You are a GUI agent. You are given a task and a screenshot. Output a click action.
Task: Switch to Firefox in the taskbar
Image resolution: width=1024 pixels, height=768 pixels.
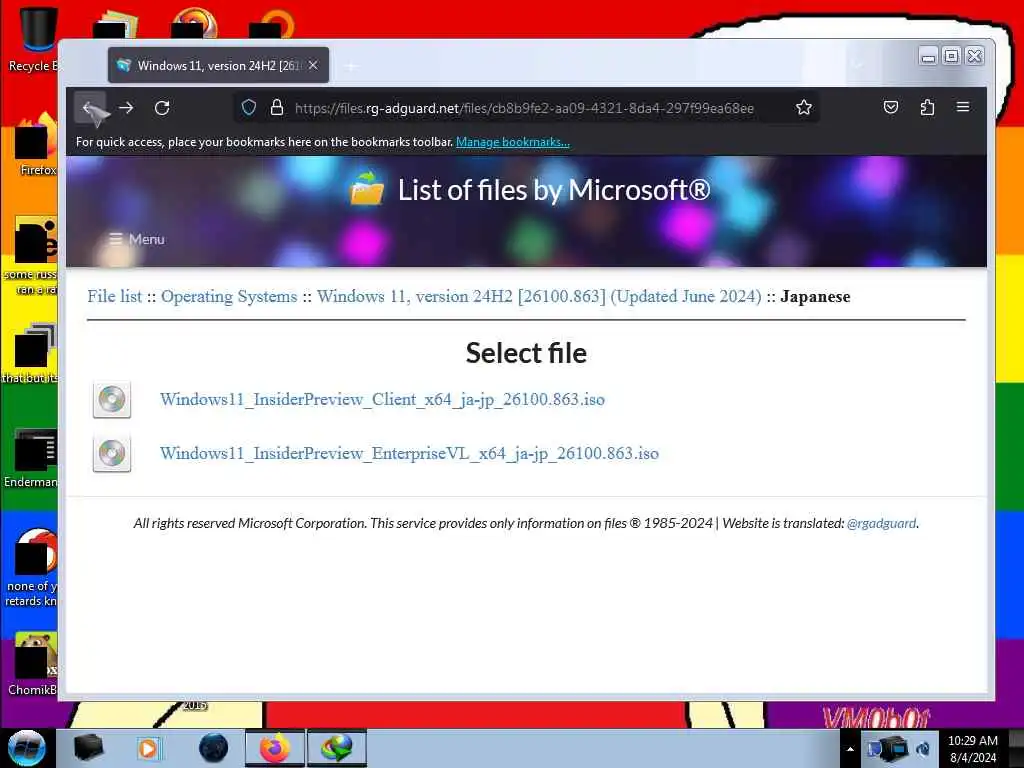[x=275, y=748]
